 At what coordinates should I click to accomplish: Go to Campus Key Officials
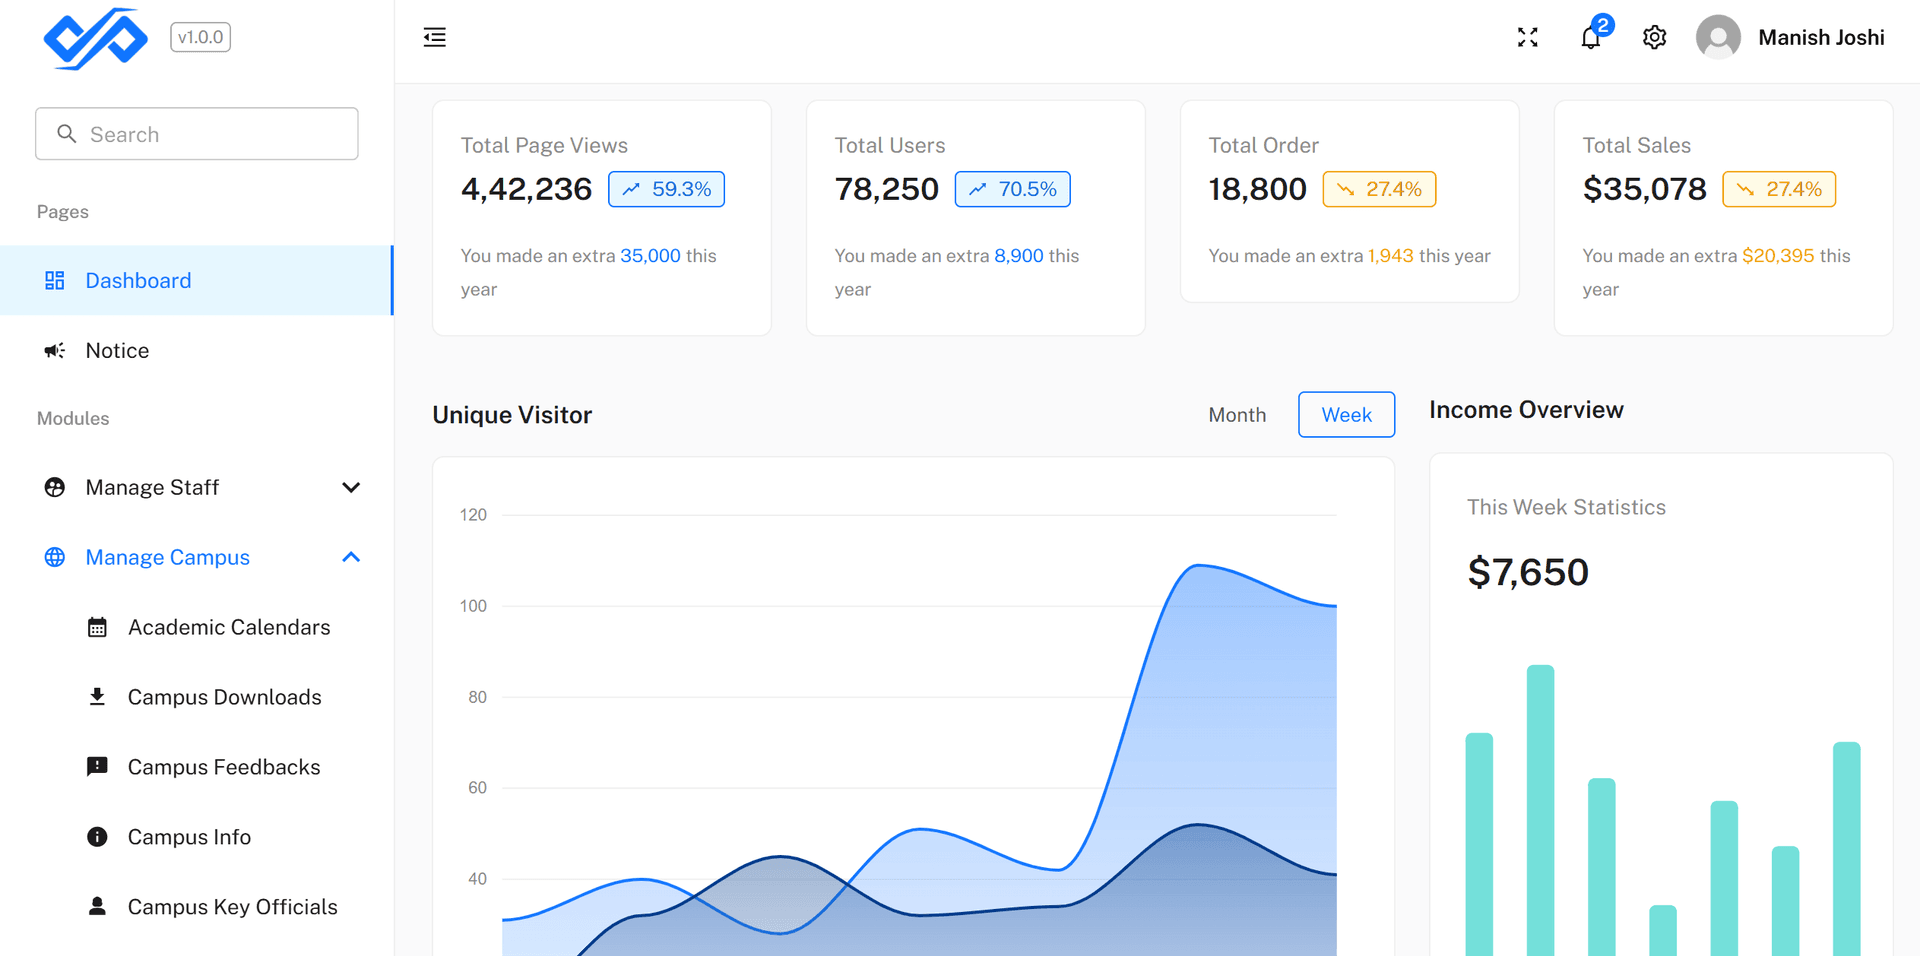click(197, 907)
